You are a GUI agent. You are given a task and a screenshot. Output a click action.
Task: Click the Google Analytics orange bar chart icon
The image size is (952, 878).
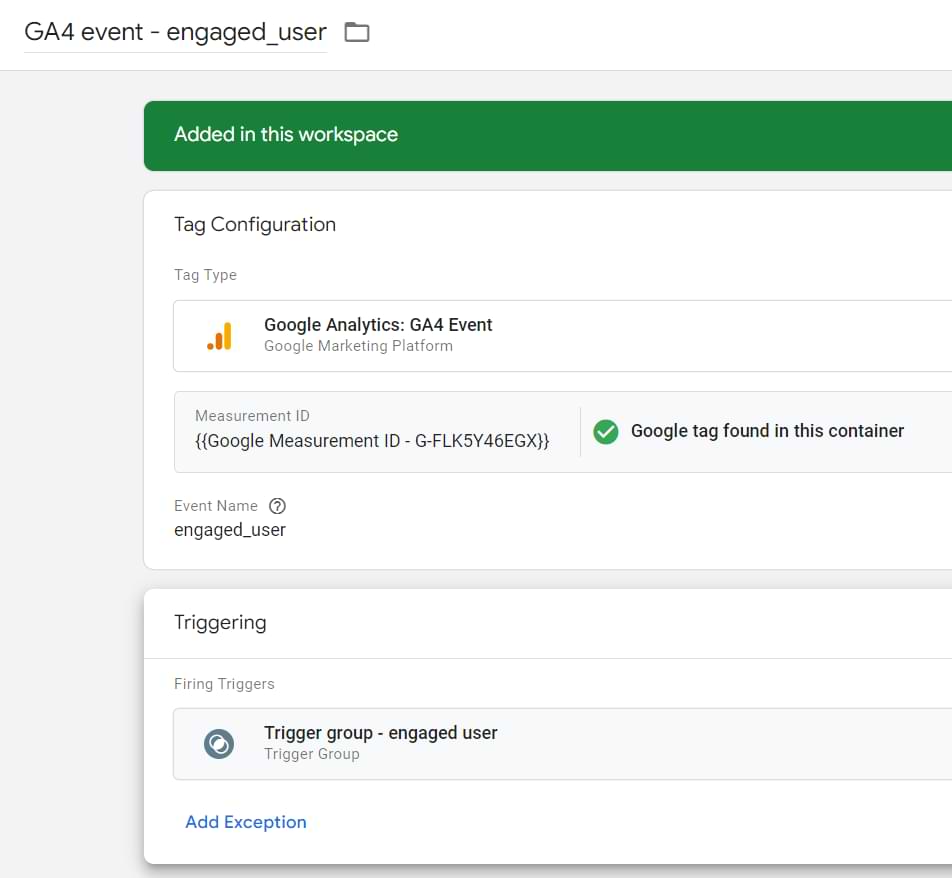[219, 336]
